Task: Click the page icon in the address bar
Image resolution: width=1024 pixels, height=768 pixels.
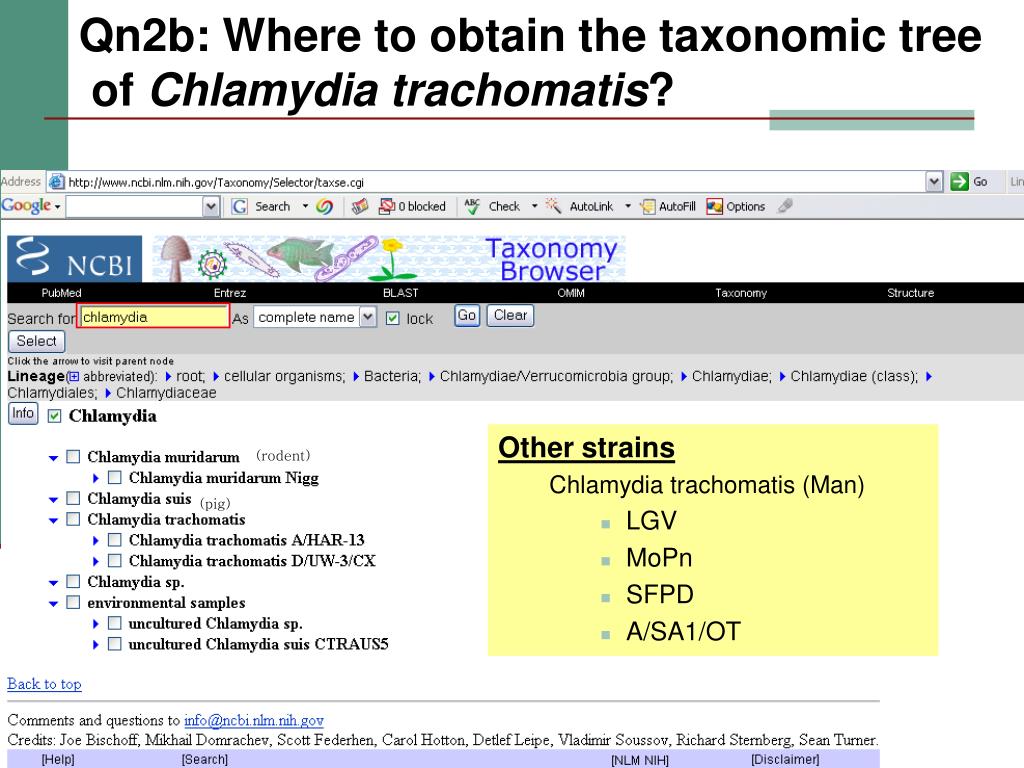Action: [x=57, y=182]
